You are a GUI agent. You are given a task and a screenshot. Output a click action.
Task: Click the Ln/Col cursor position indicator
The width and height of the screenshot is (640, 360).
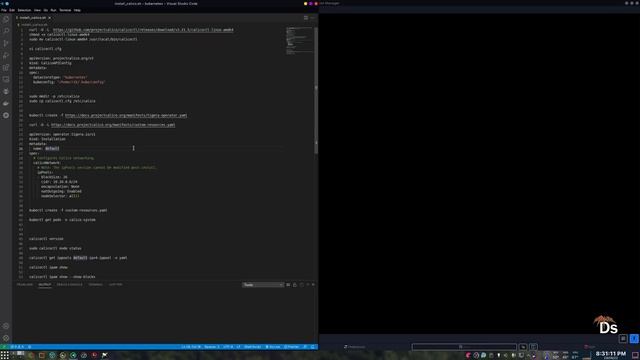191,347
